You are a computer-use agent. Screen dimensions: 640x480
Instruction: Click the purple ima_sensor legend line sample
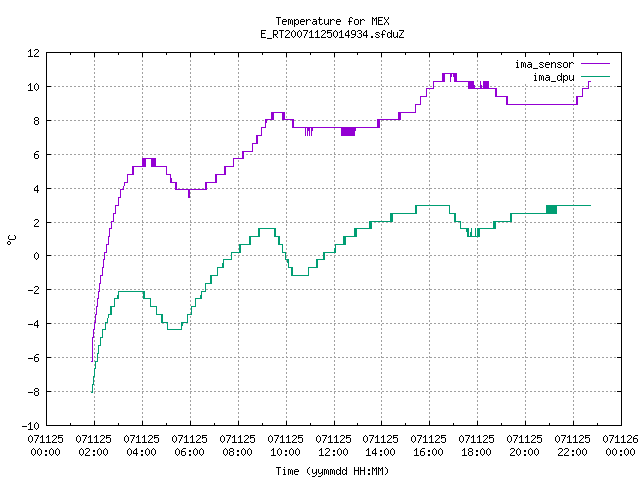click(x=596, y=64)
